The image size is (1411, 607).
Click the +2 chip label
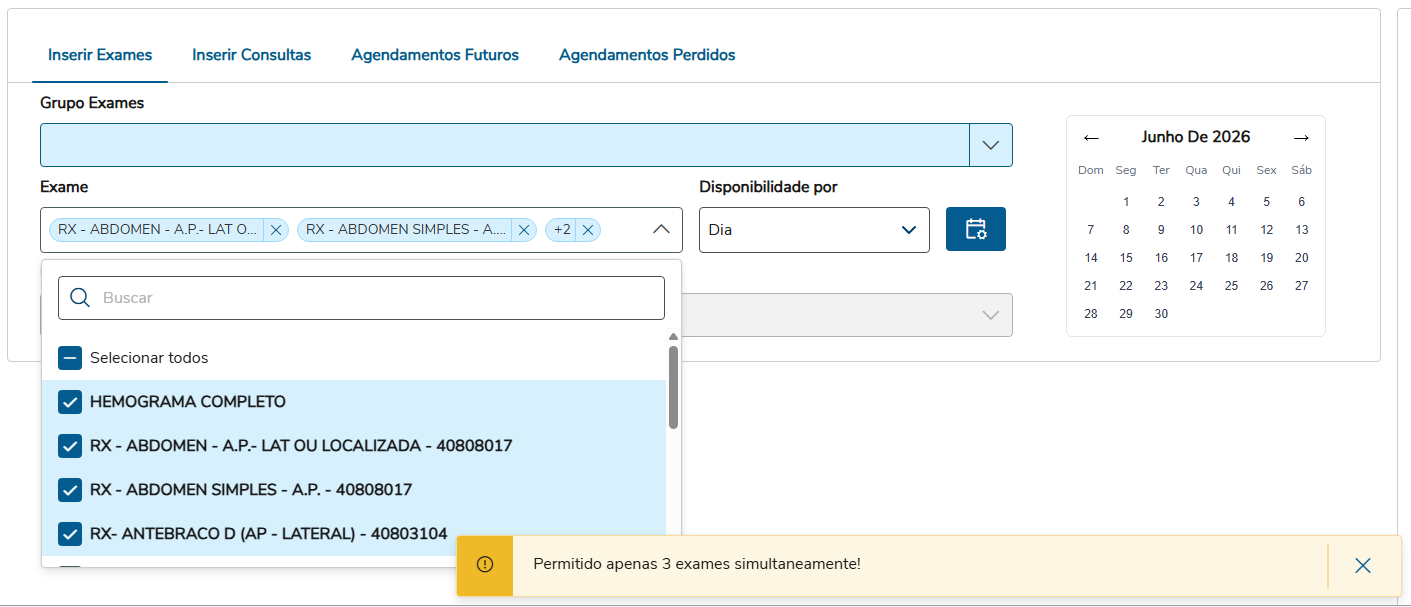(x=562, y=230)
